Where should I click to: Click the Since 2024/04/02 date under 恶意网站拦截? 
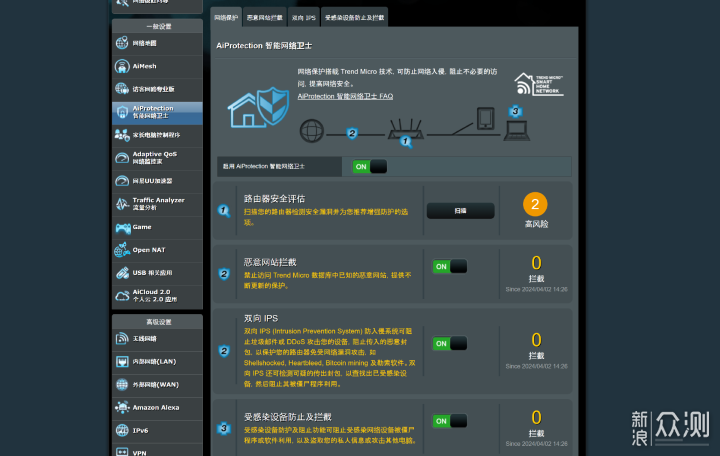point(536,289)
